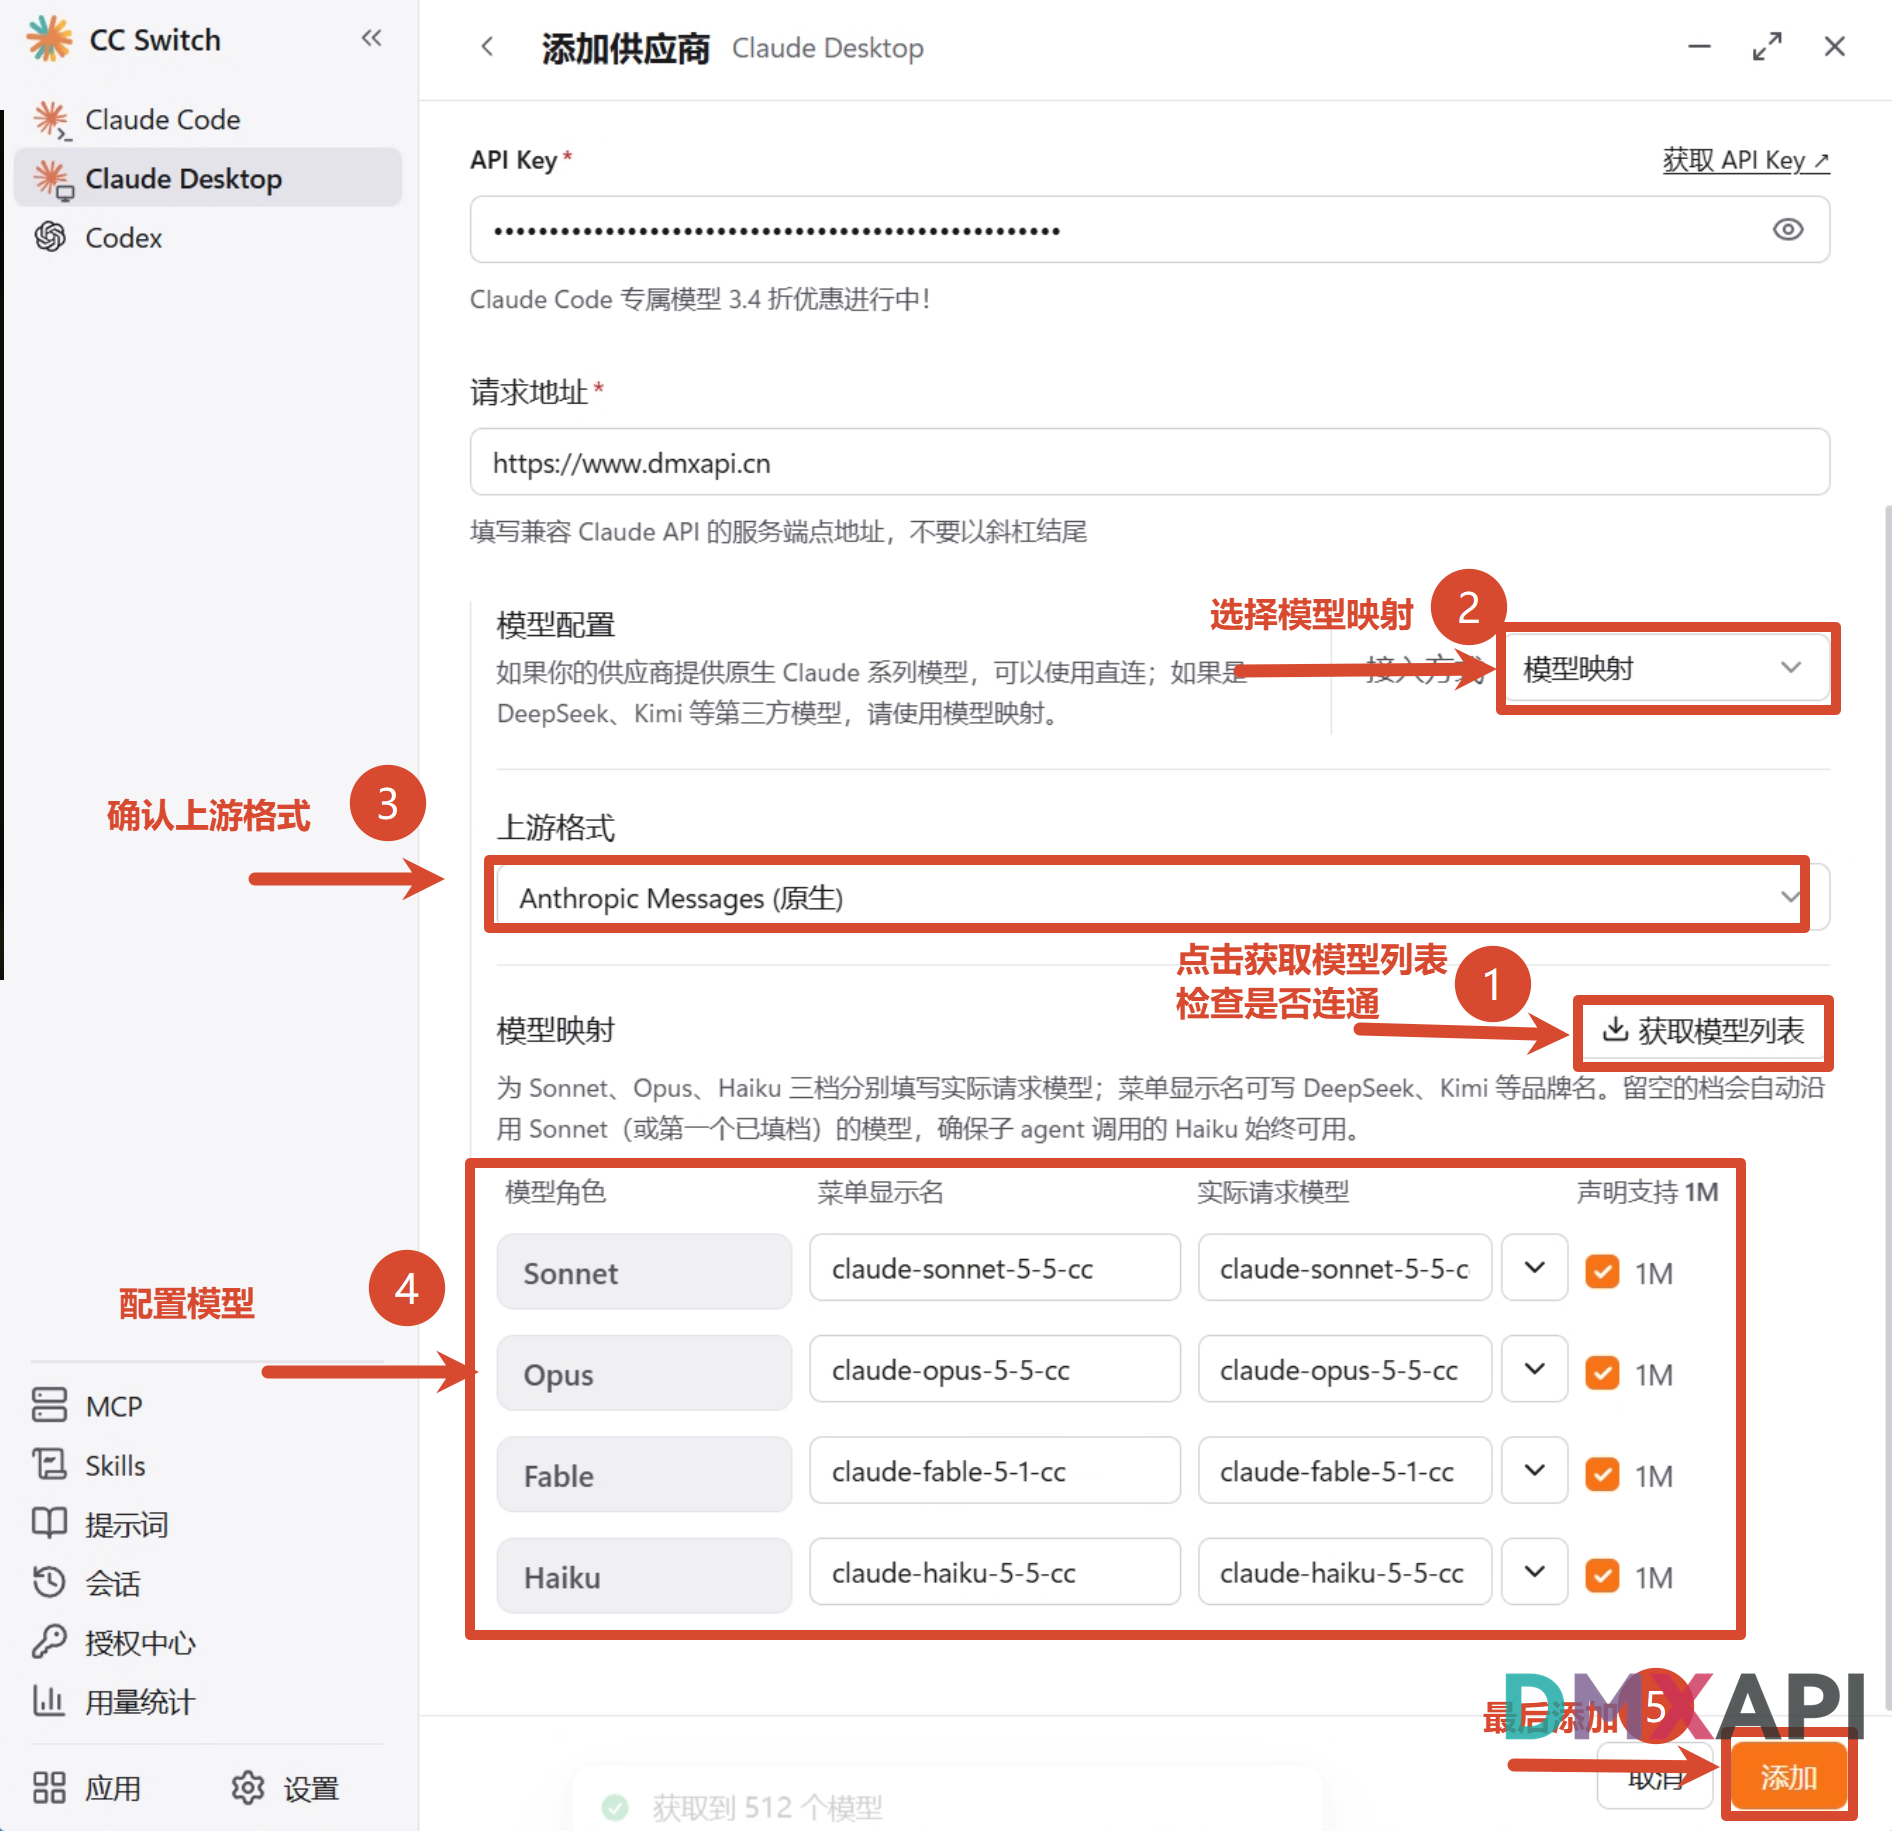Open Codex in the sidebar

click(208, 237)
